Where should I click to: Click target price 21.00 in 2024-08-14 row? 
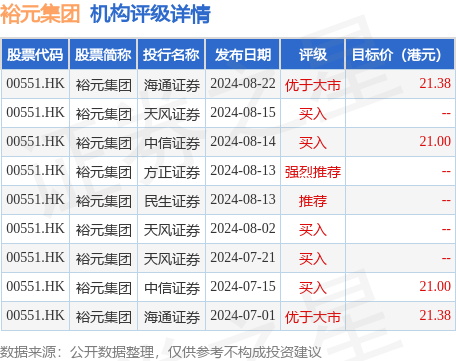[x=435, y=141]
